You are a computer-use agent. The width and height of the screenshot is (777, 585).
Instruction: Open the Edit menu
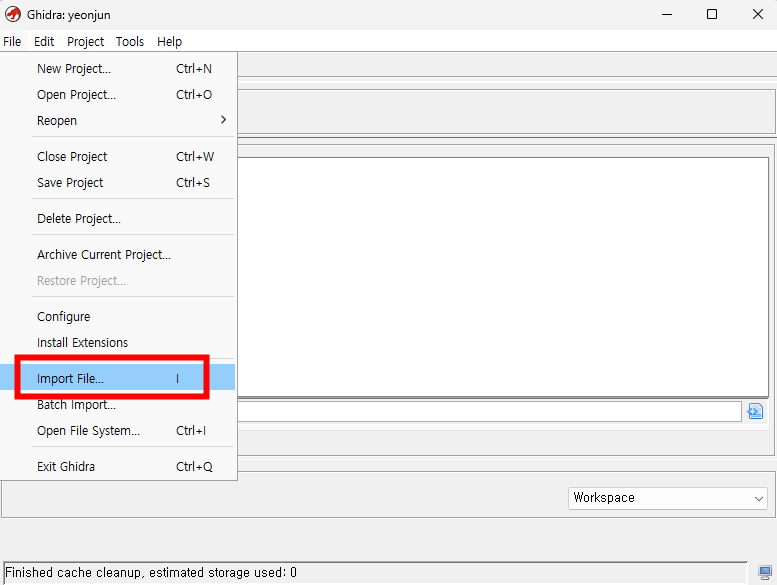click(44, 42)
